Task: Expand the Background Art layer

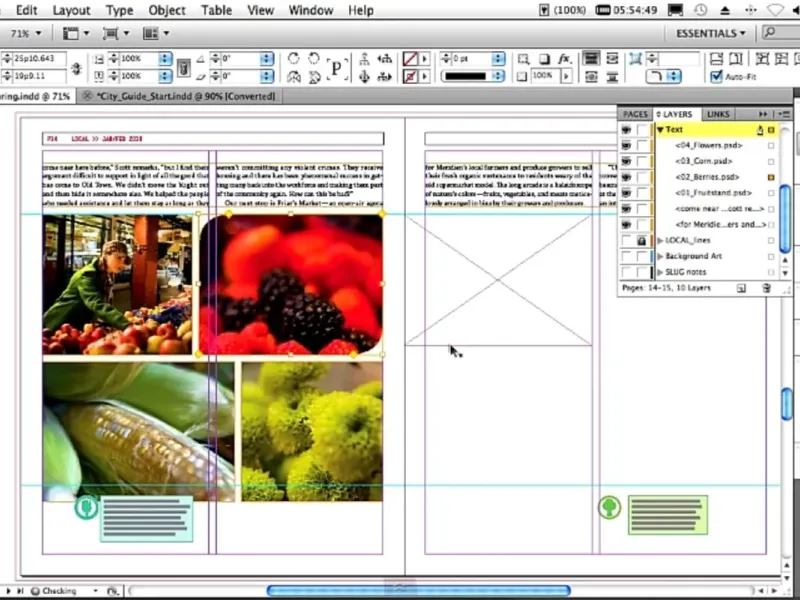Action: point(660,256)
